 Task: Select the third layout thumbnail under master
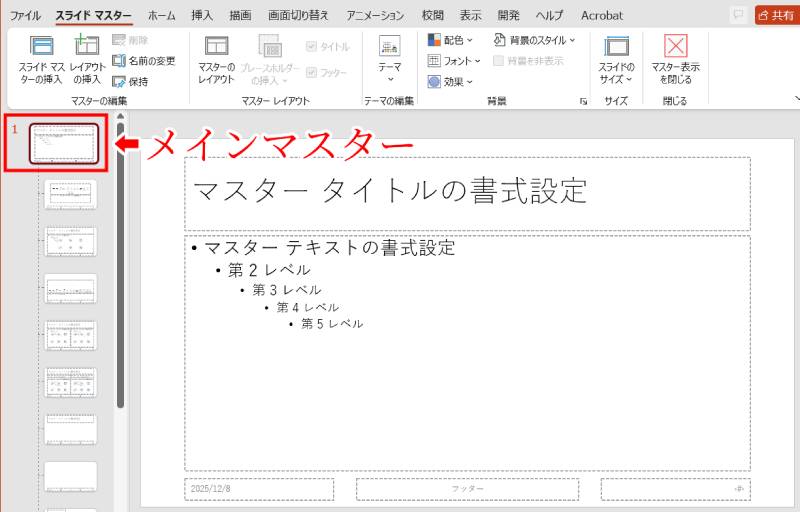tap(70, 289)
